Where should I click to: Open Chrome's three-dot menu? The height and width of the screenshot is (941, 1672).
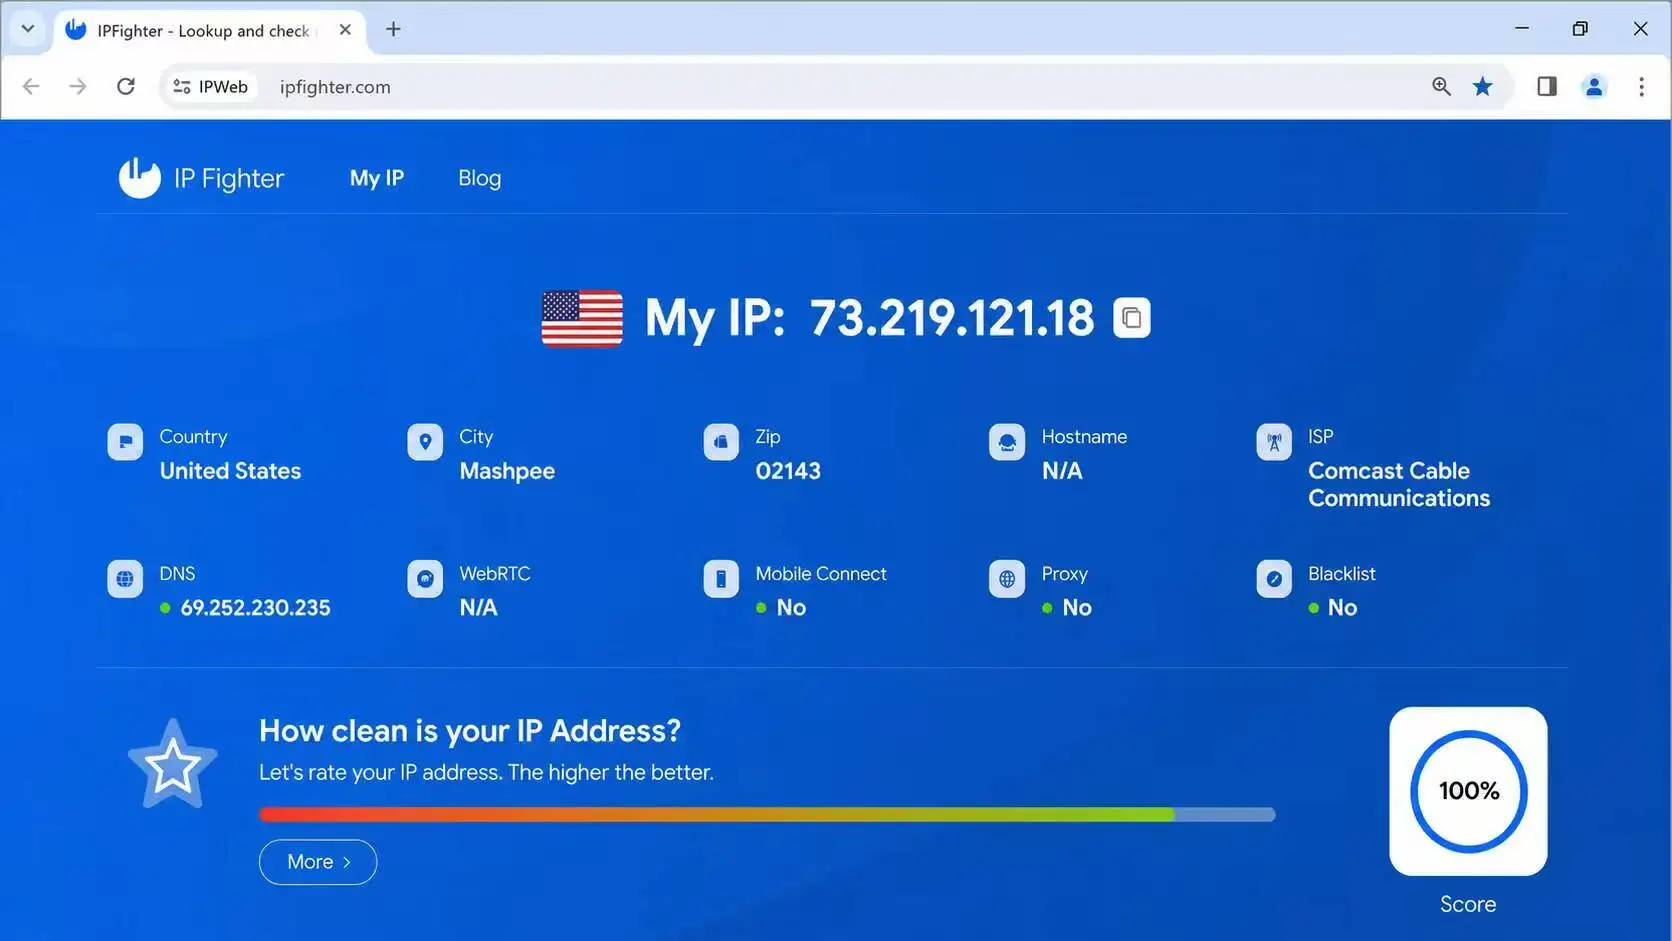click(x=1641, y=87)
